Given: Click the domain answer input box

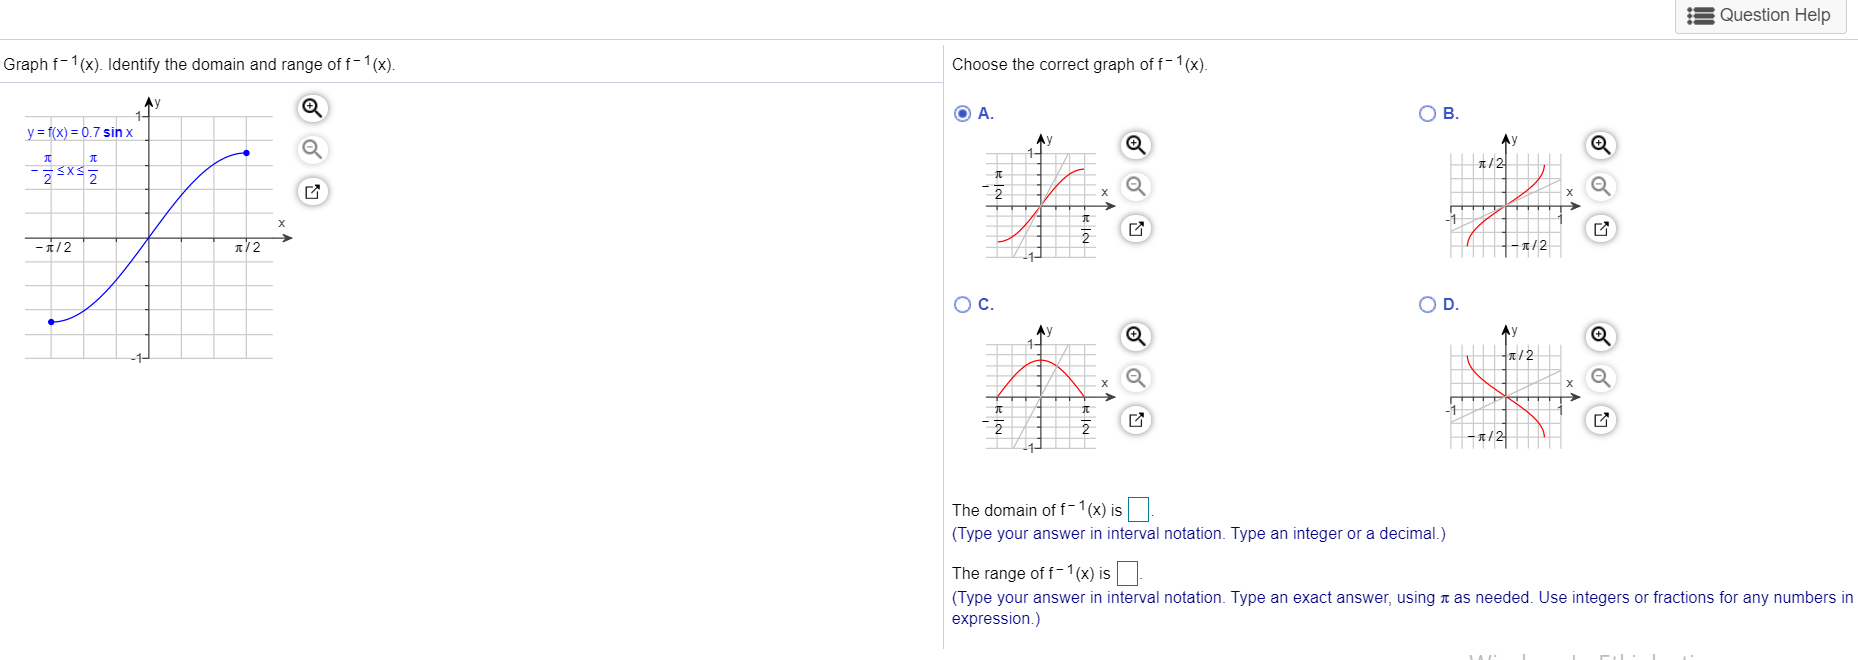Looking at the screenshot, I should tap(1137, 509).
